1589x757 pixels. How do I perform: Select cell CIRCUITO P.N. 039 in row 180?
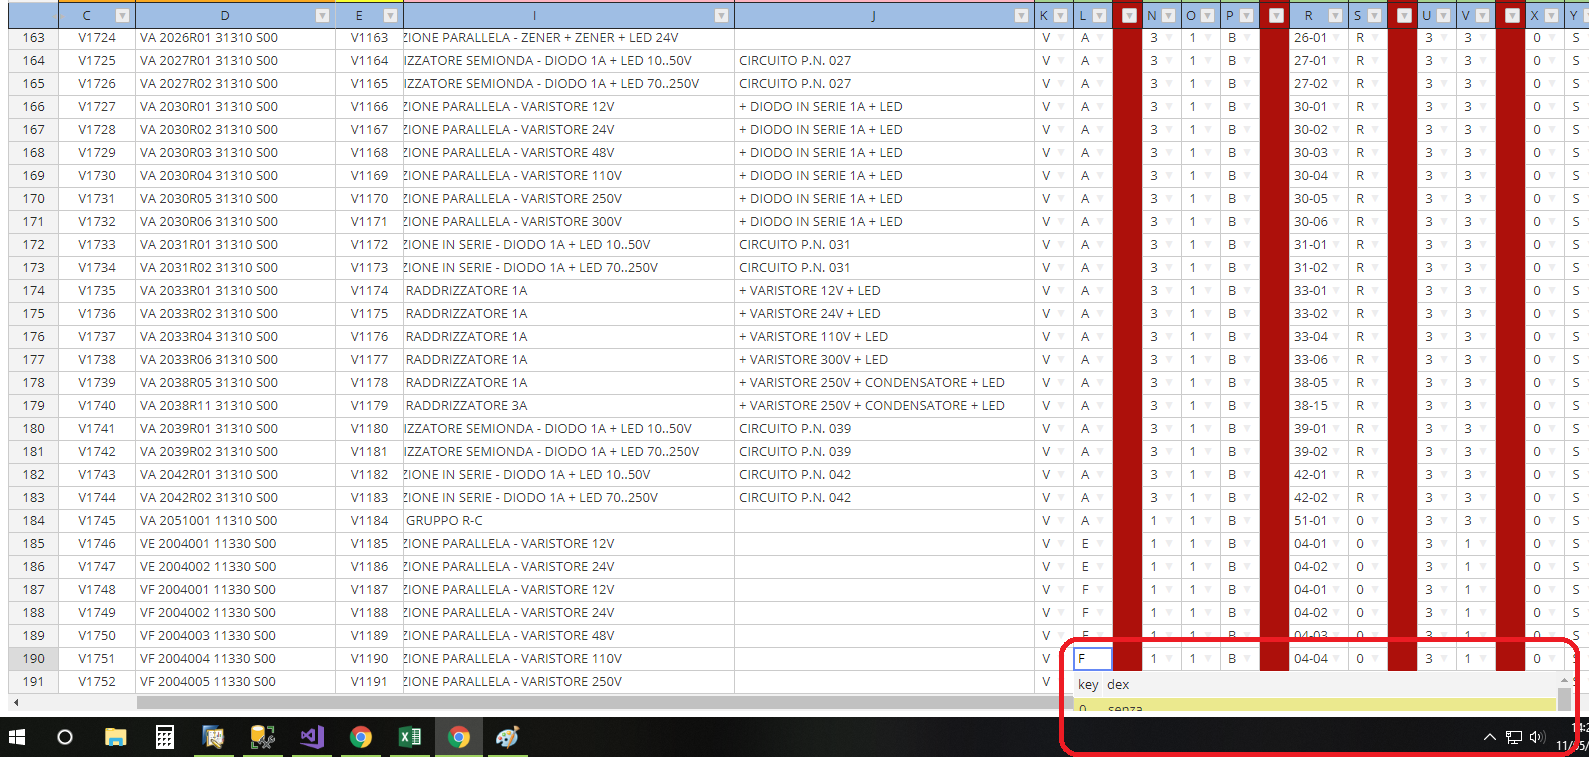point(884,429)
